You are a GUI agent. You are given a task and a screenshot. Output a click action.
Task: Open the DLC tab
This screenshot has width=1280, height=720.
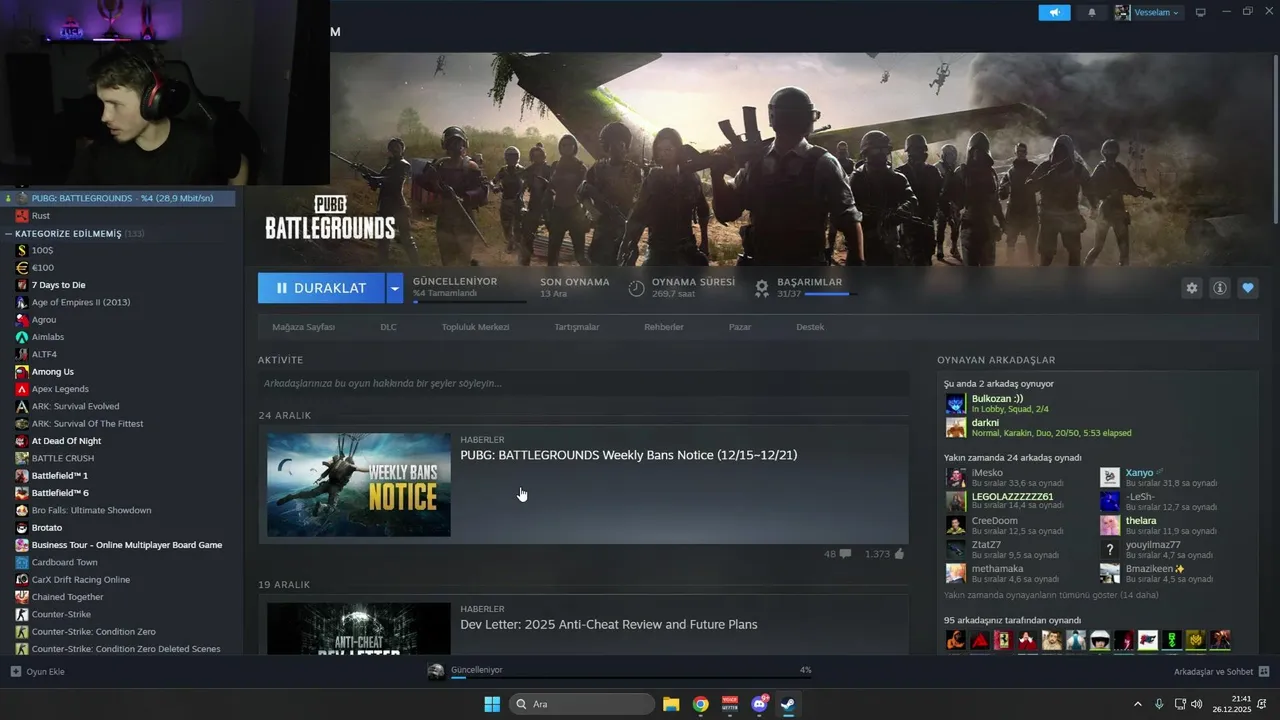point(388,327)
